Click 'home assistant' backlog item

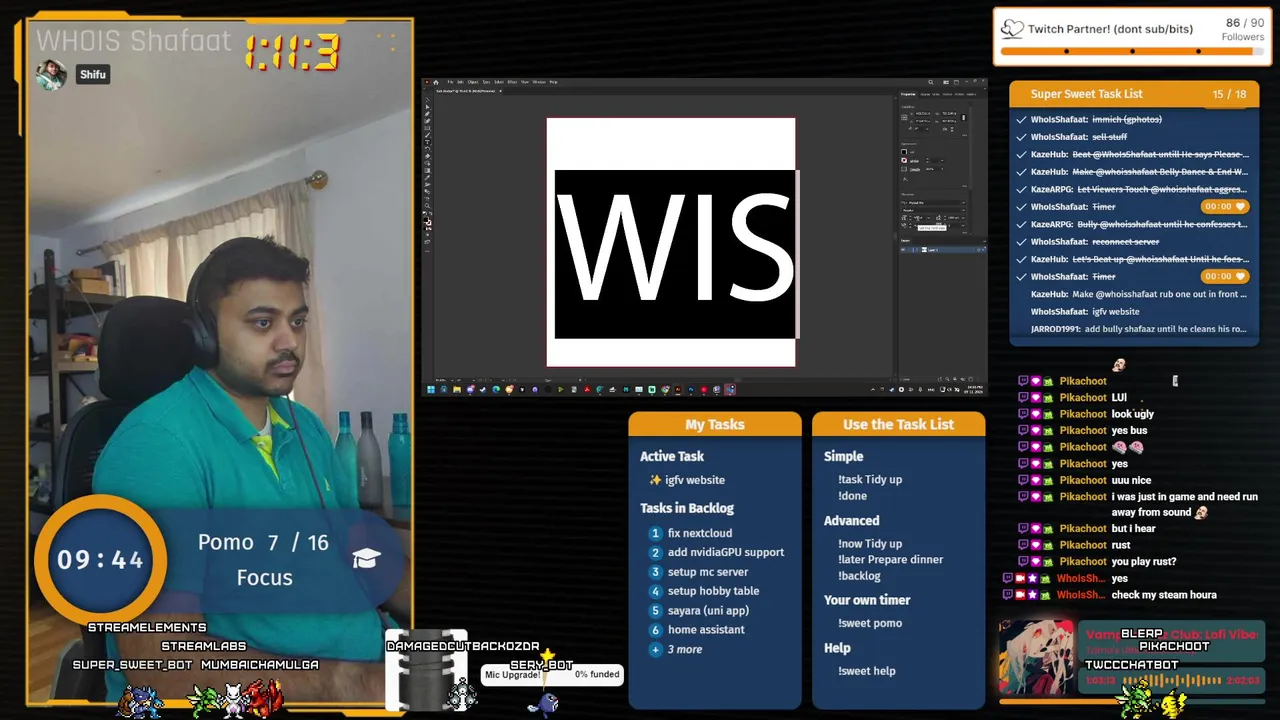(x=706, y=629)
